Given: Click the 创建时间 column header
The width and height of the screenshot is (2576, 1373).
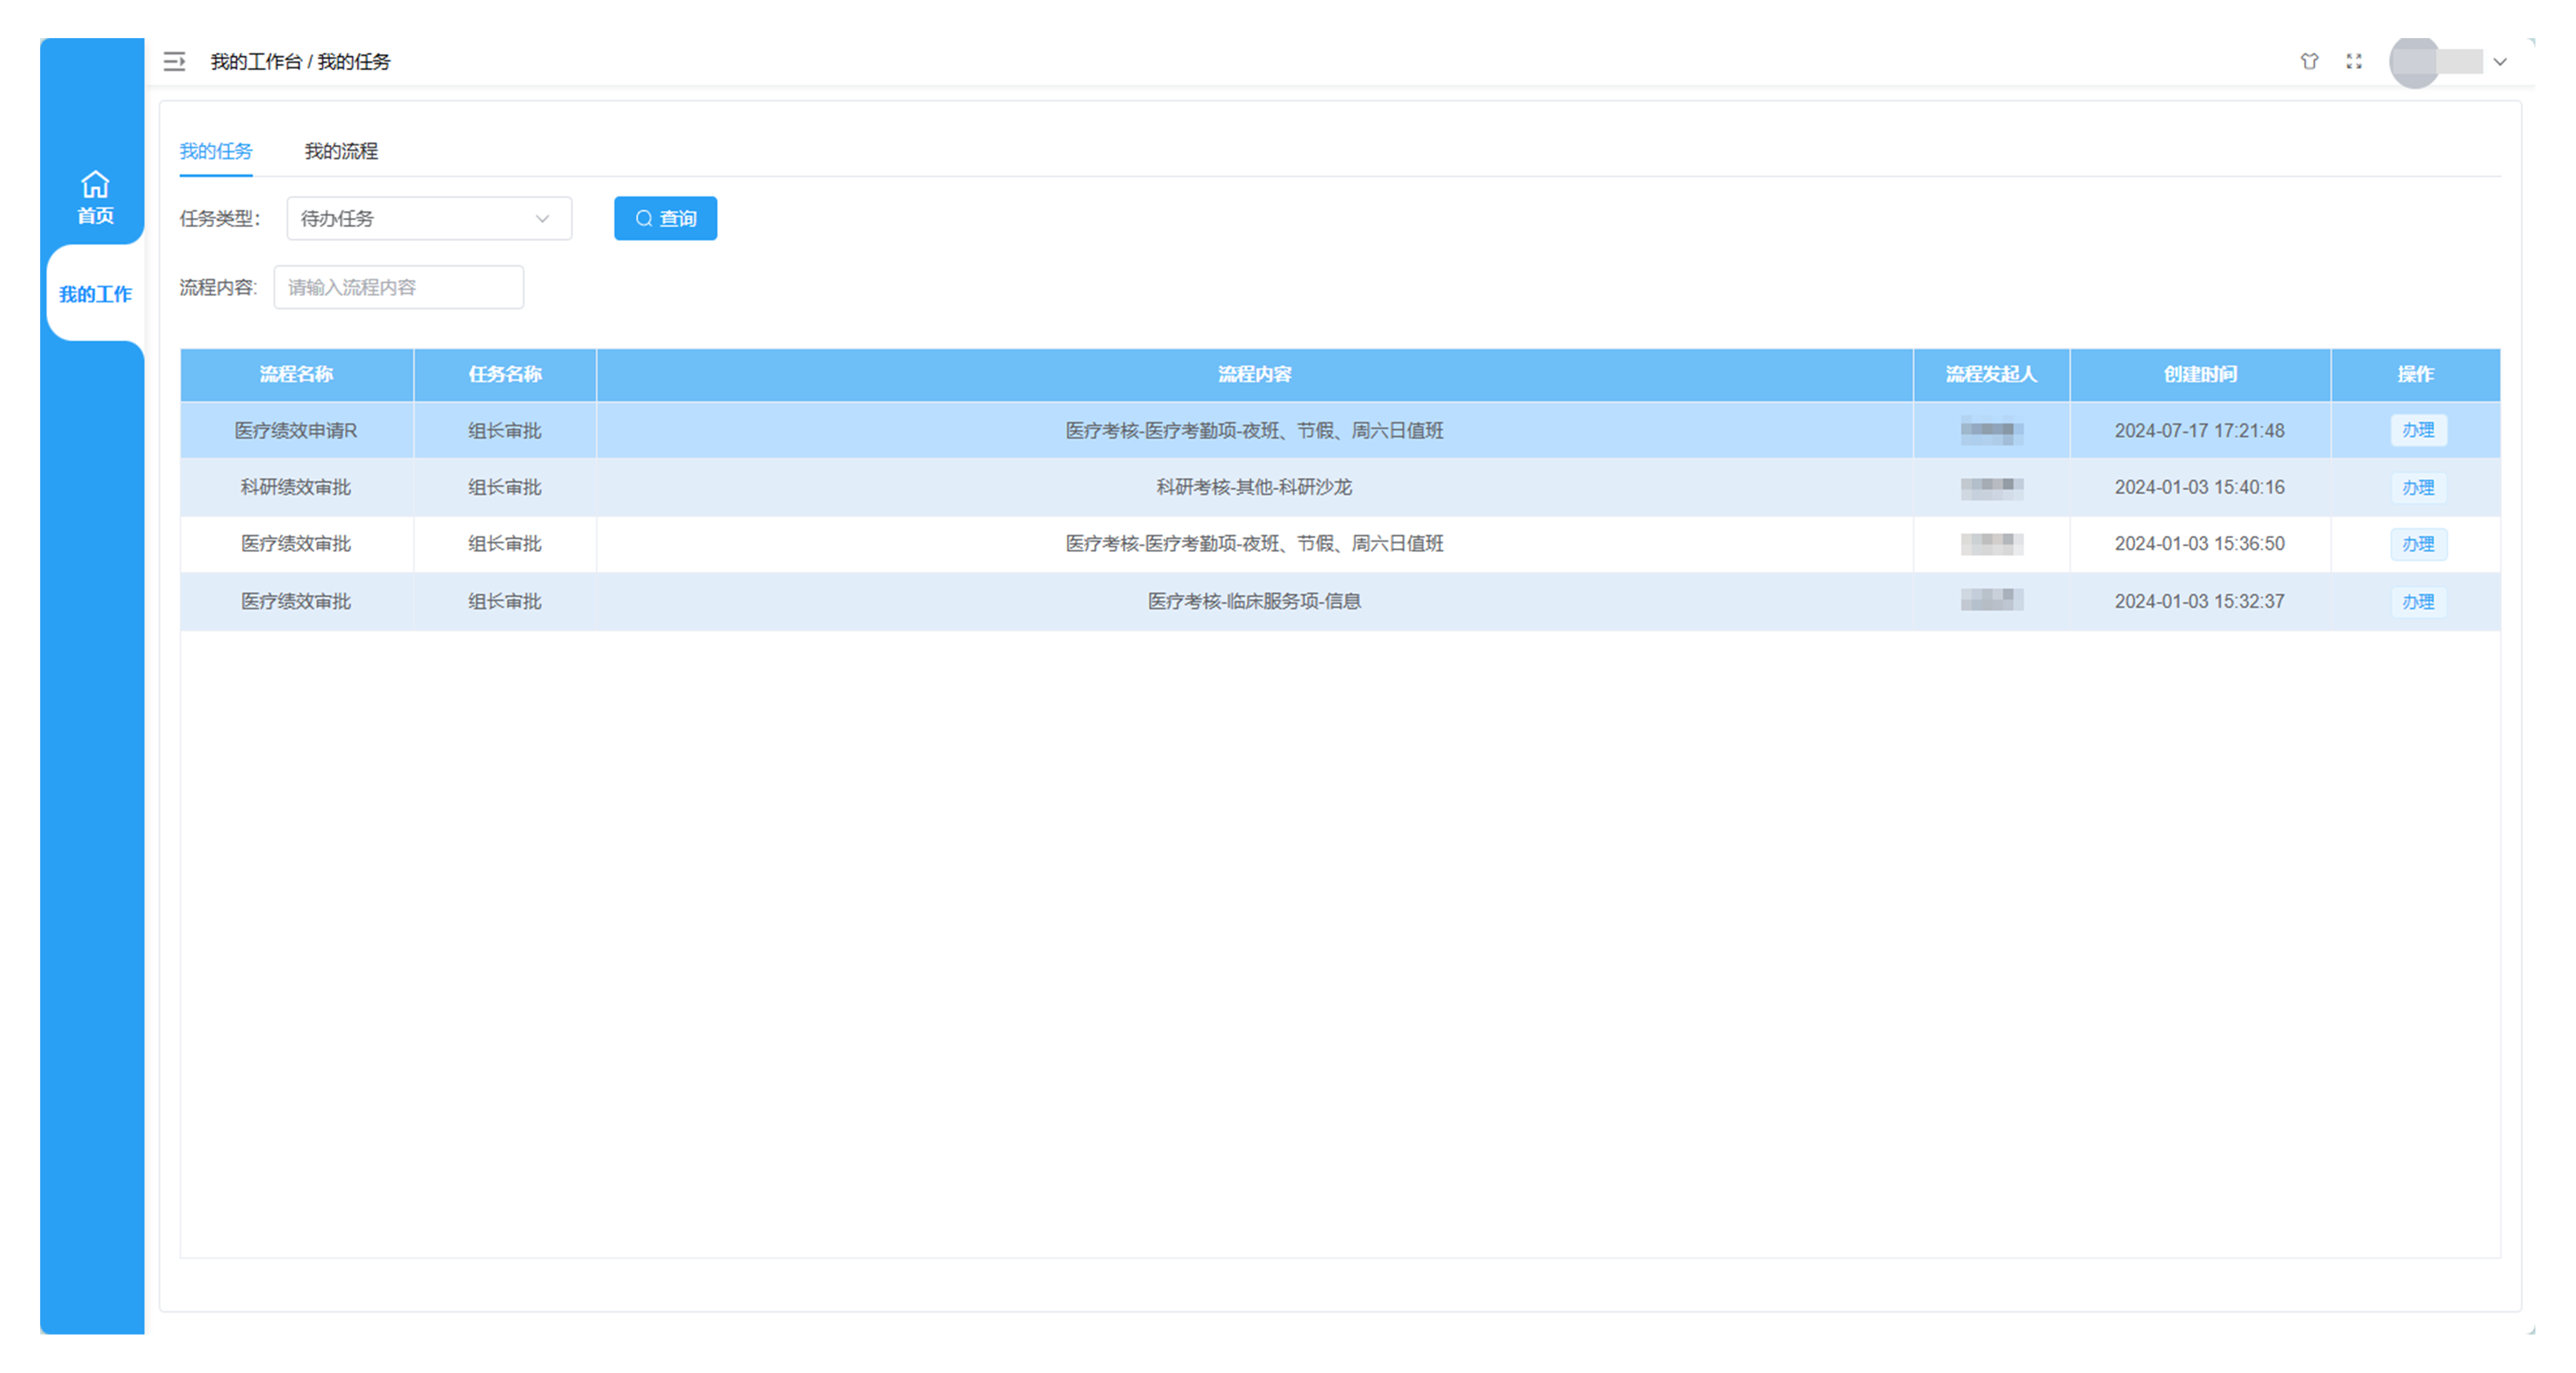Looking at the screenshot, I should click(x=2200, y=375).
